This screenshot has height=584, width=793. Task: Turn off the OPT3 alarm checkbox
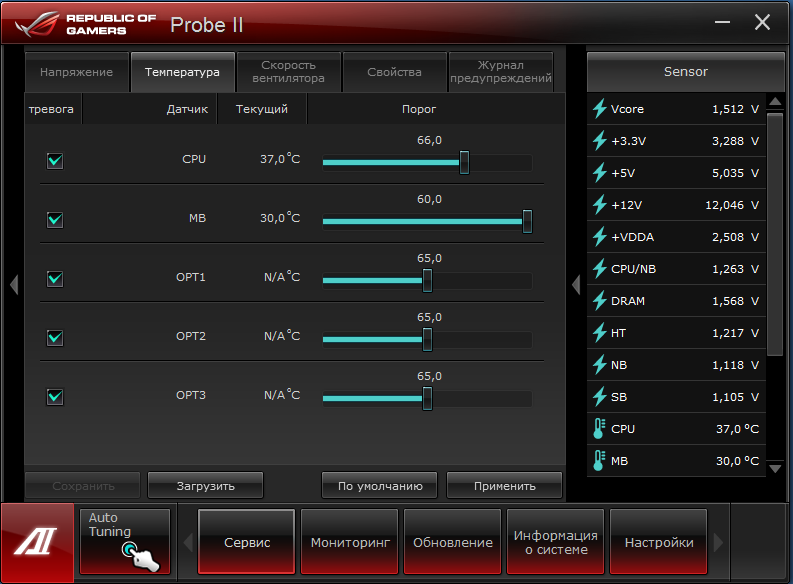(55, 396)
